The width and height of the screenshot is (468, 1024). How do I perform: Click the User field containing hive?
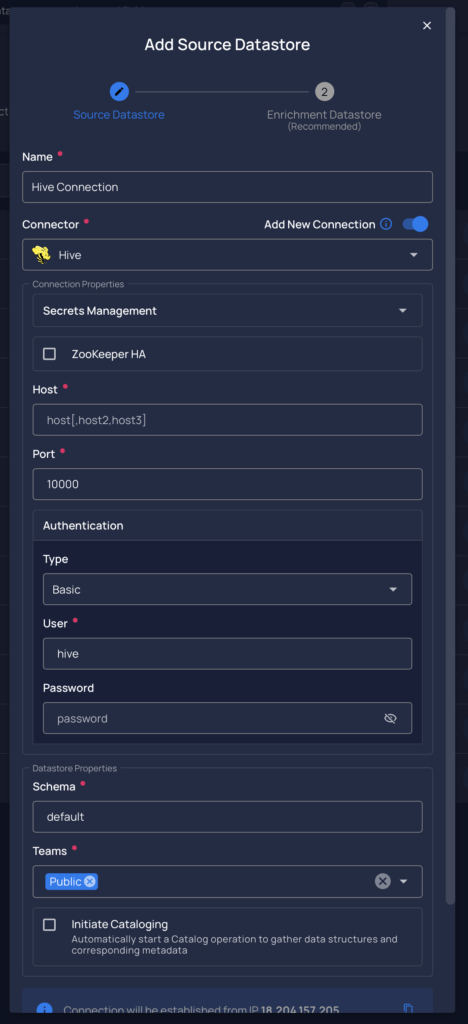[227, 654]
